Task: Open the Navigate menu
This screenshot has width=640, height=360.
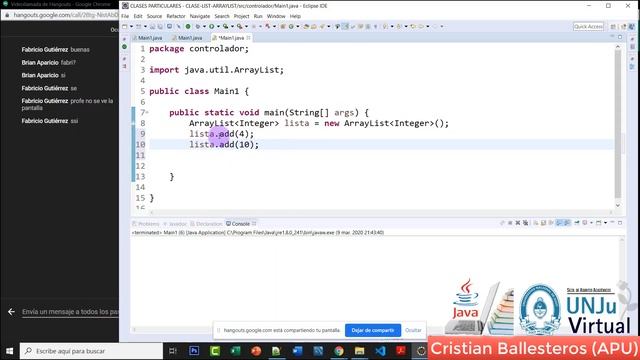Action: (x=200, y=16)
